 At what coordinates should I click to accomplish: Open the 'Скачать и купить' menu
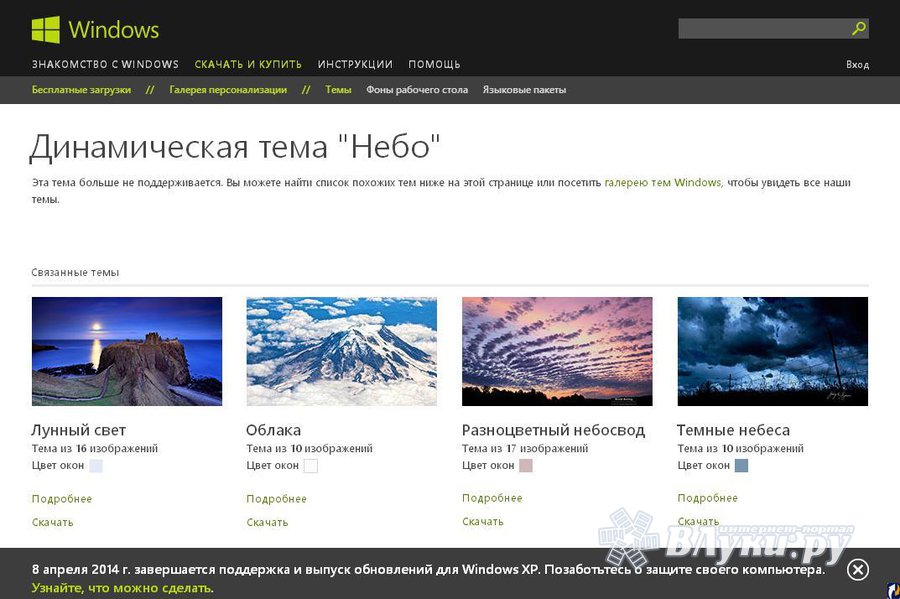(248, 64)
